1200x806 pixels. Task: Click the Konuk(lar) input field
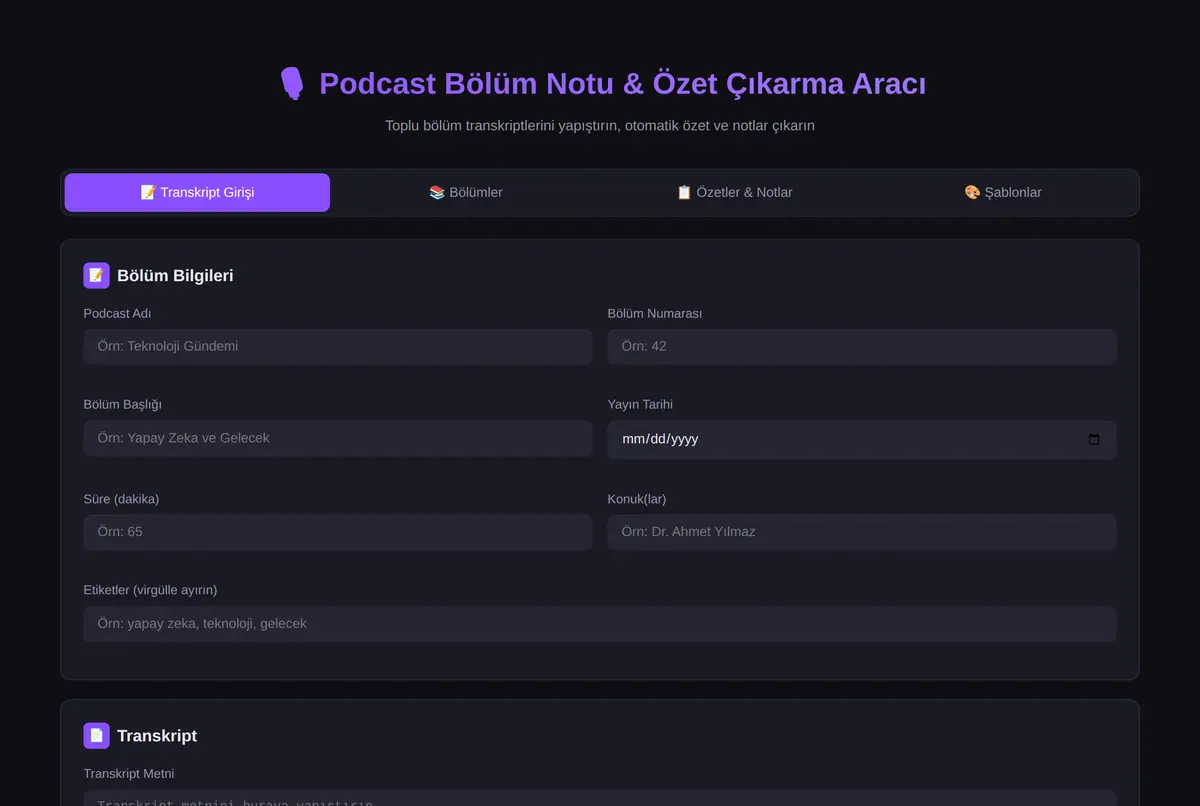(862, 532)
